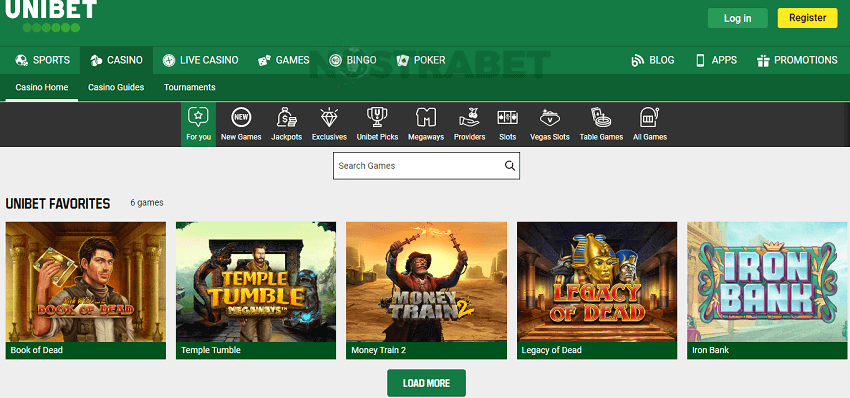
Task: Click the Iron Bank title label
Action: [x=710, y=350]
